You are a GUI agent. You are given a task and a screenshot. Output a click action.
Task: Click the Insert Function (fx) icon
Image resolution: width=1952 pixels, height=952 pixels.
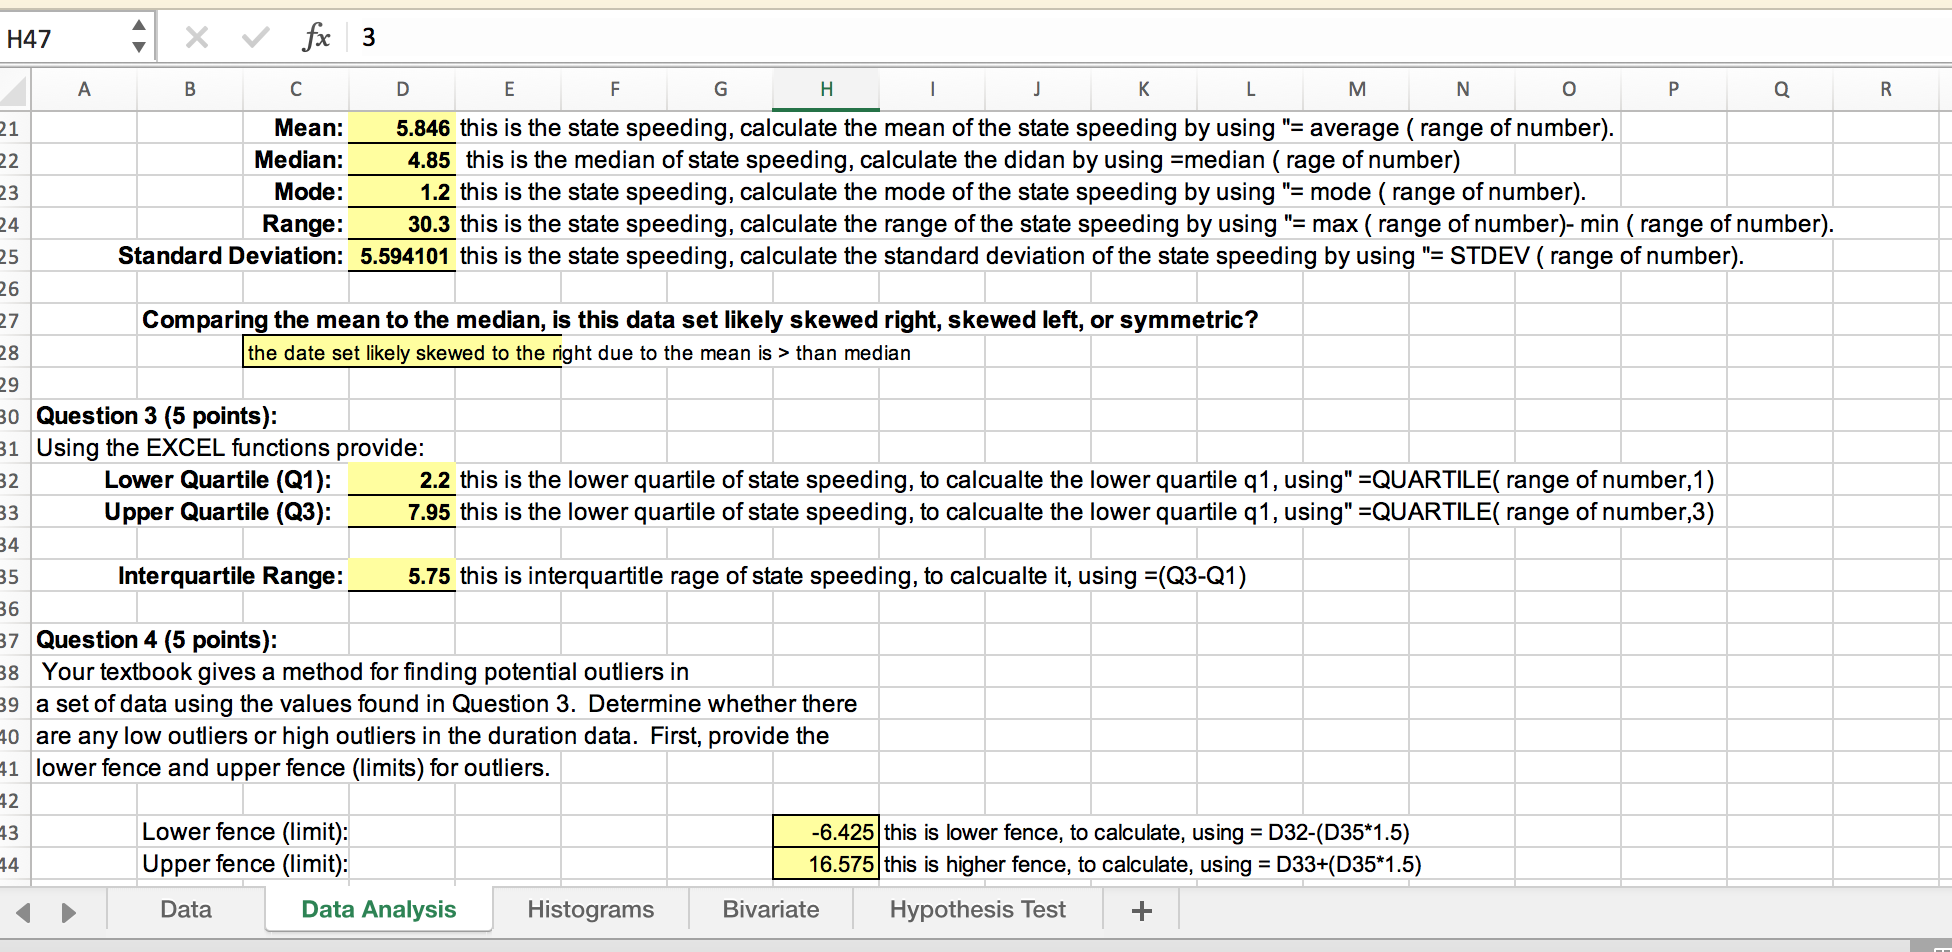[316, 36]
